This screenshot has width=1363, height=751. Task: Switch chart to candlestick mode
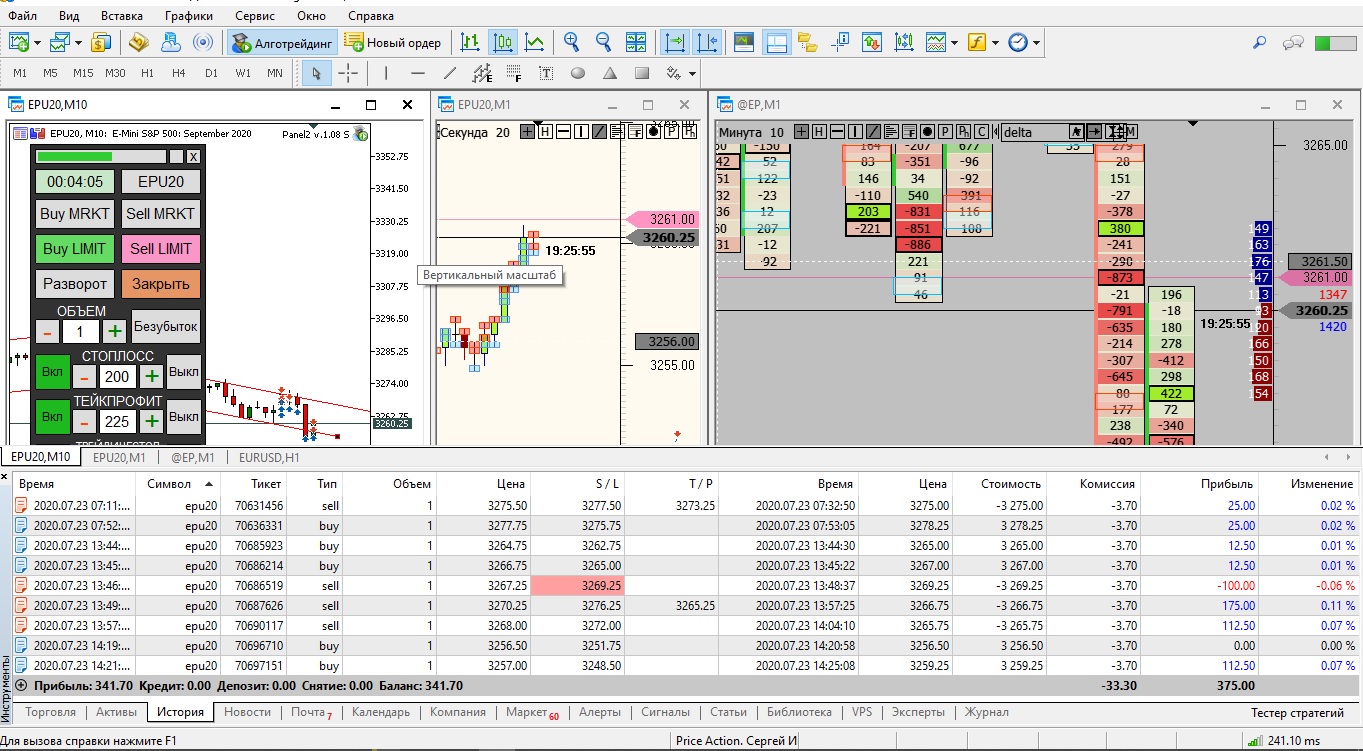pyautogui.click(x=503, y=42)
